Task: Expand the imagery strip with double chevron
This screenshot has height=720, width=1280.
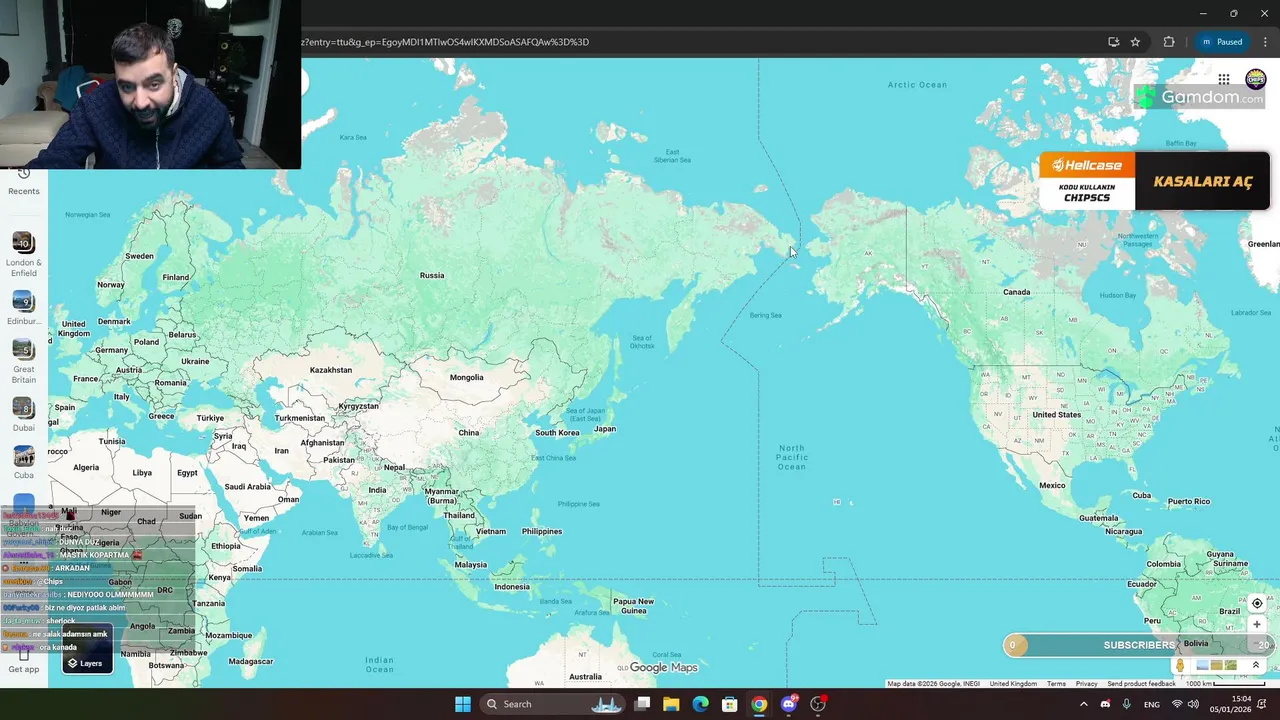Action: 1256,665
